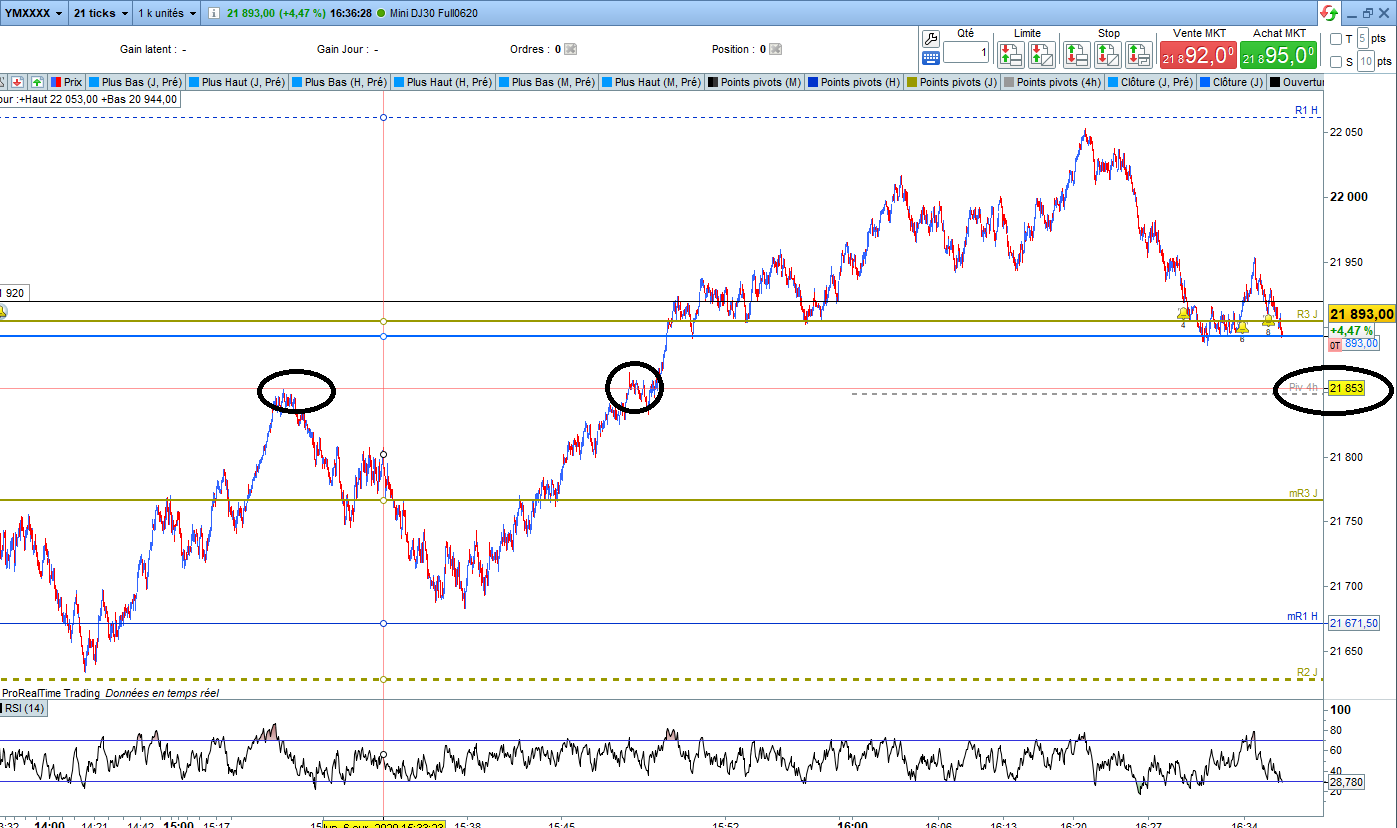Viewport: 1397px width, 828px height.
Task: Select the Plus Haut (J, Pré) tab
Action: point(238,82)
